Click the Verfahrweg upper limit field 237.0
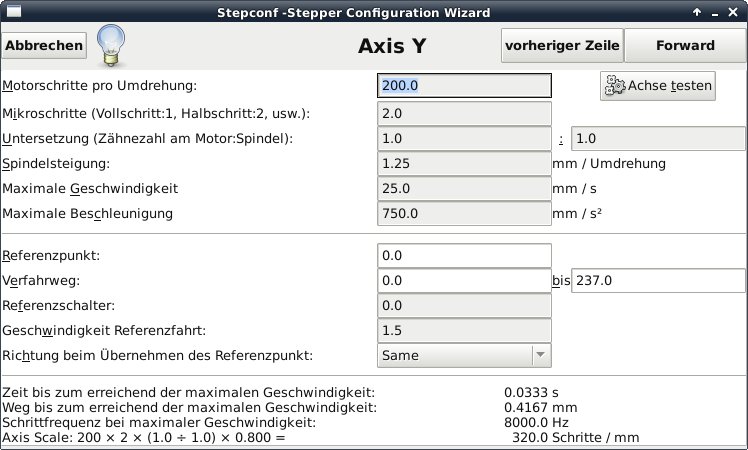Viewport: 748px width, 450px height. click(658, 280)
